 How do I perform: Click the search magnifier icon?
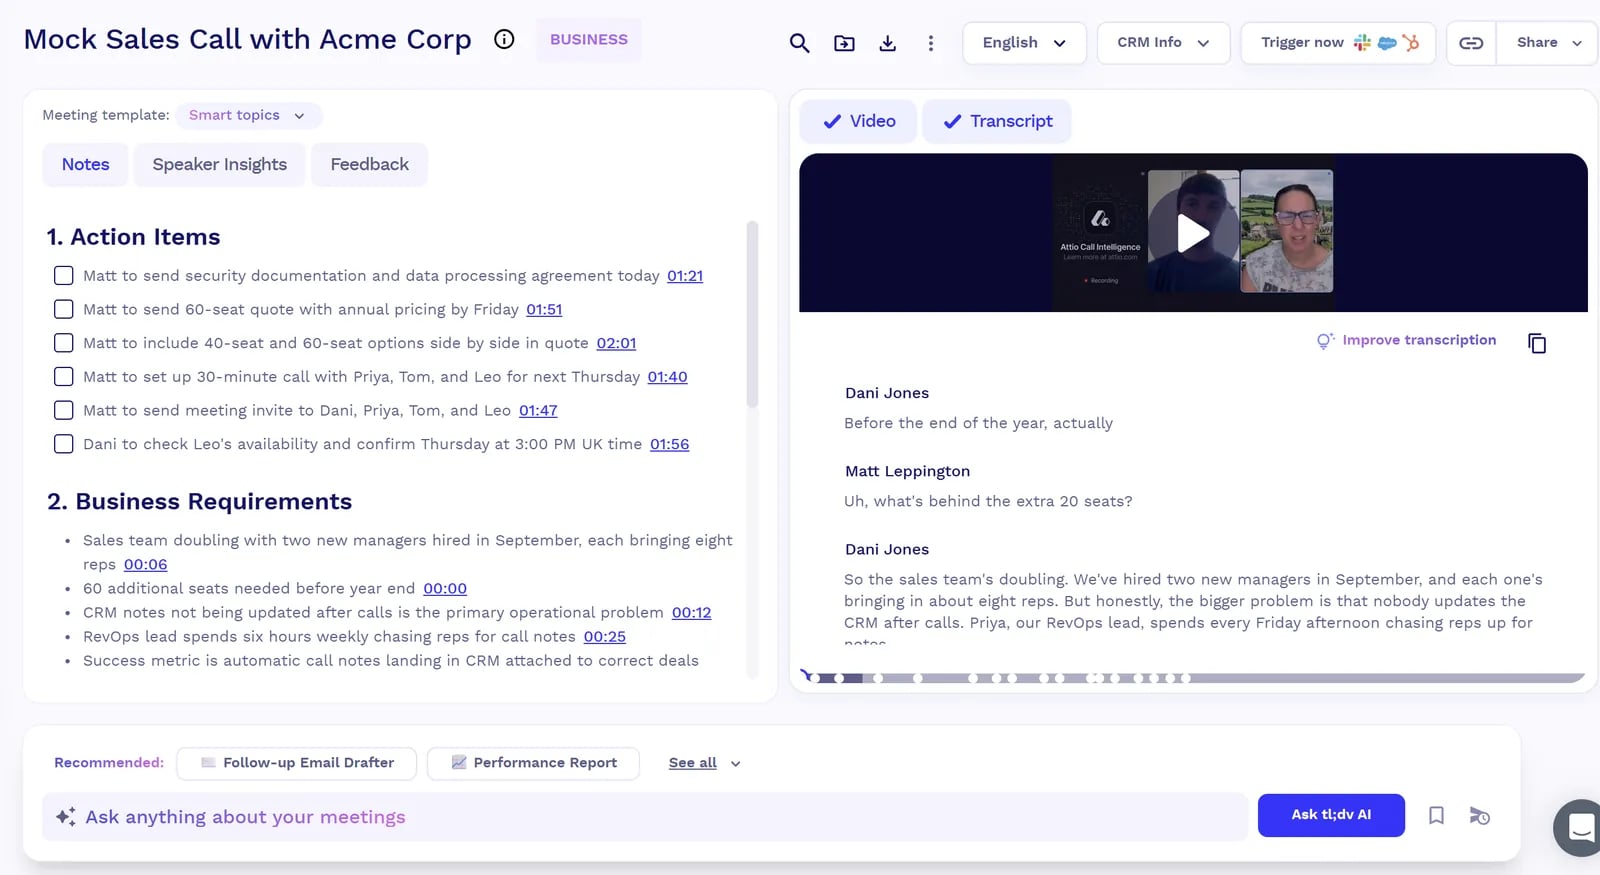tap(799, 43)
